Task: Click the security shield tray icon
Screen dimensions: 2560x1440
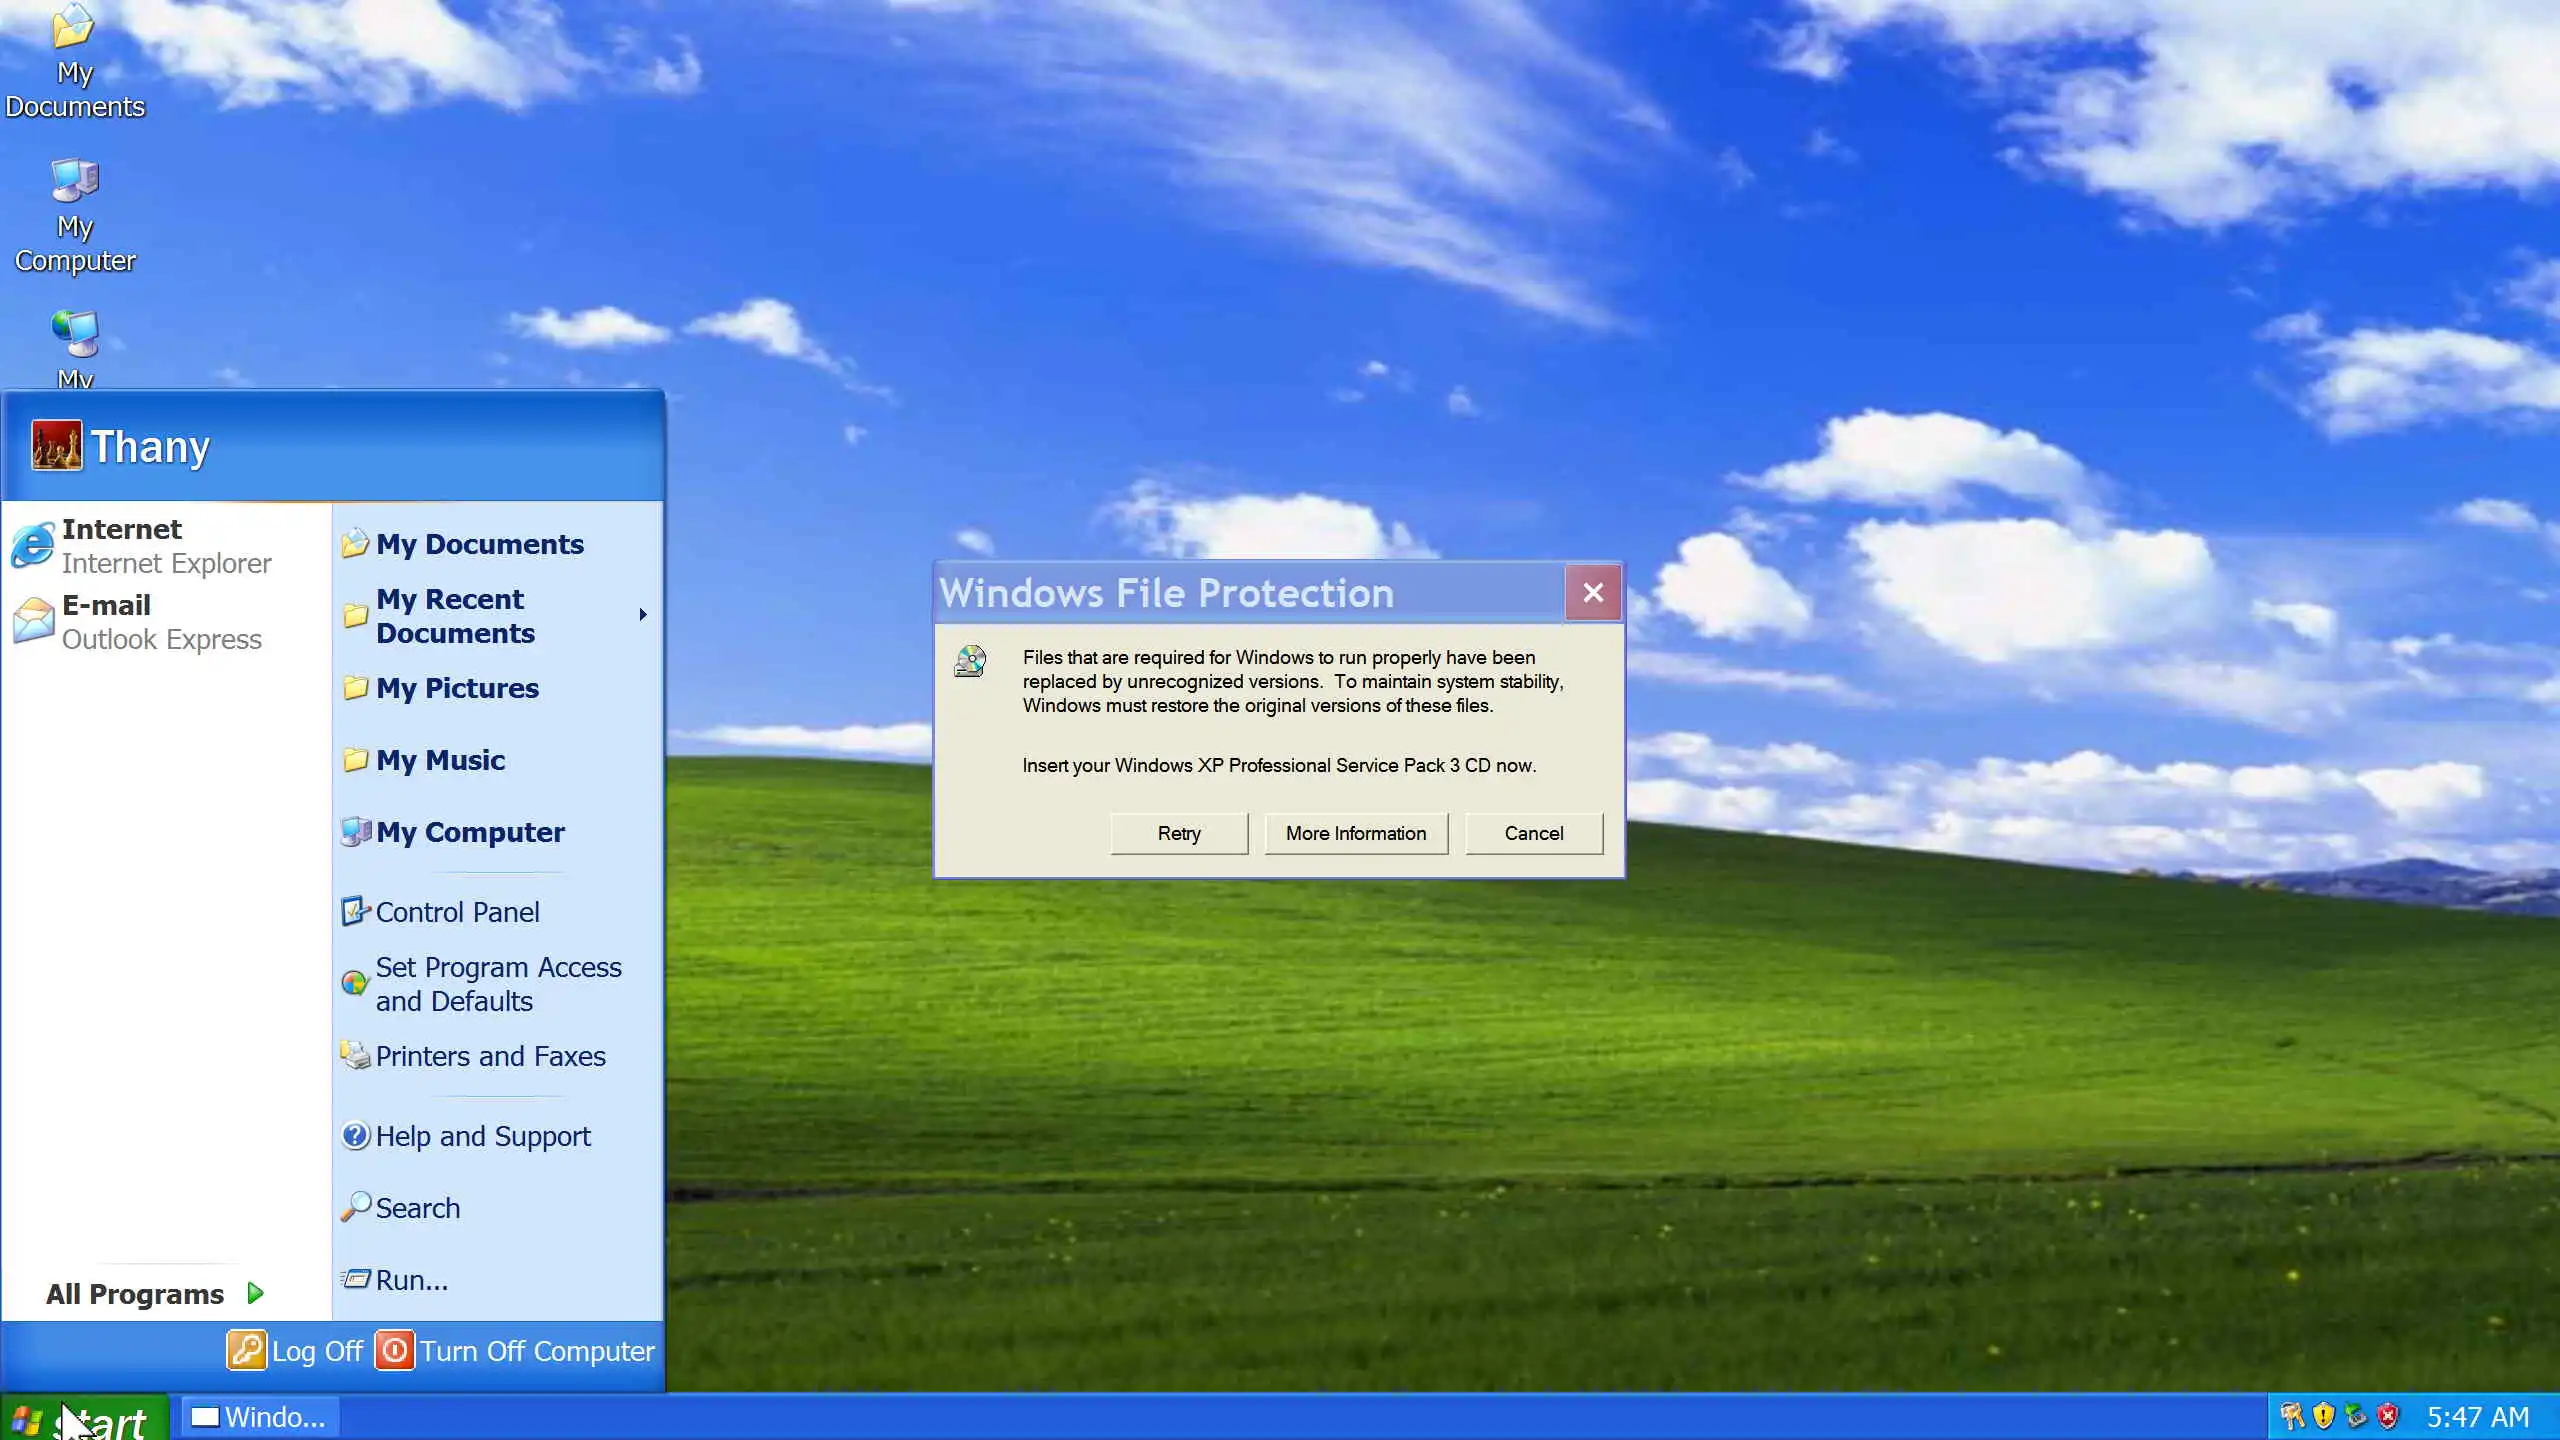Action: [x=2323, y=1416]
